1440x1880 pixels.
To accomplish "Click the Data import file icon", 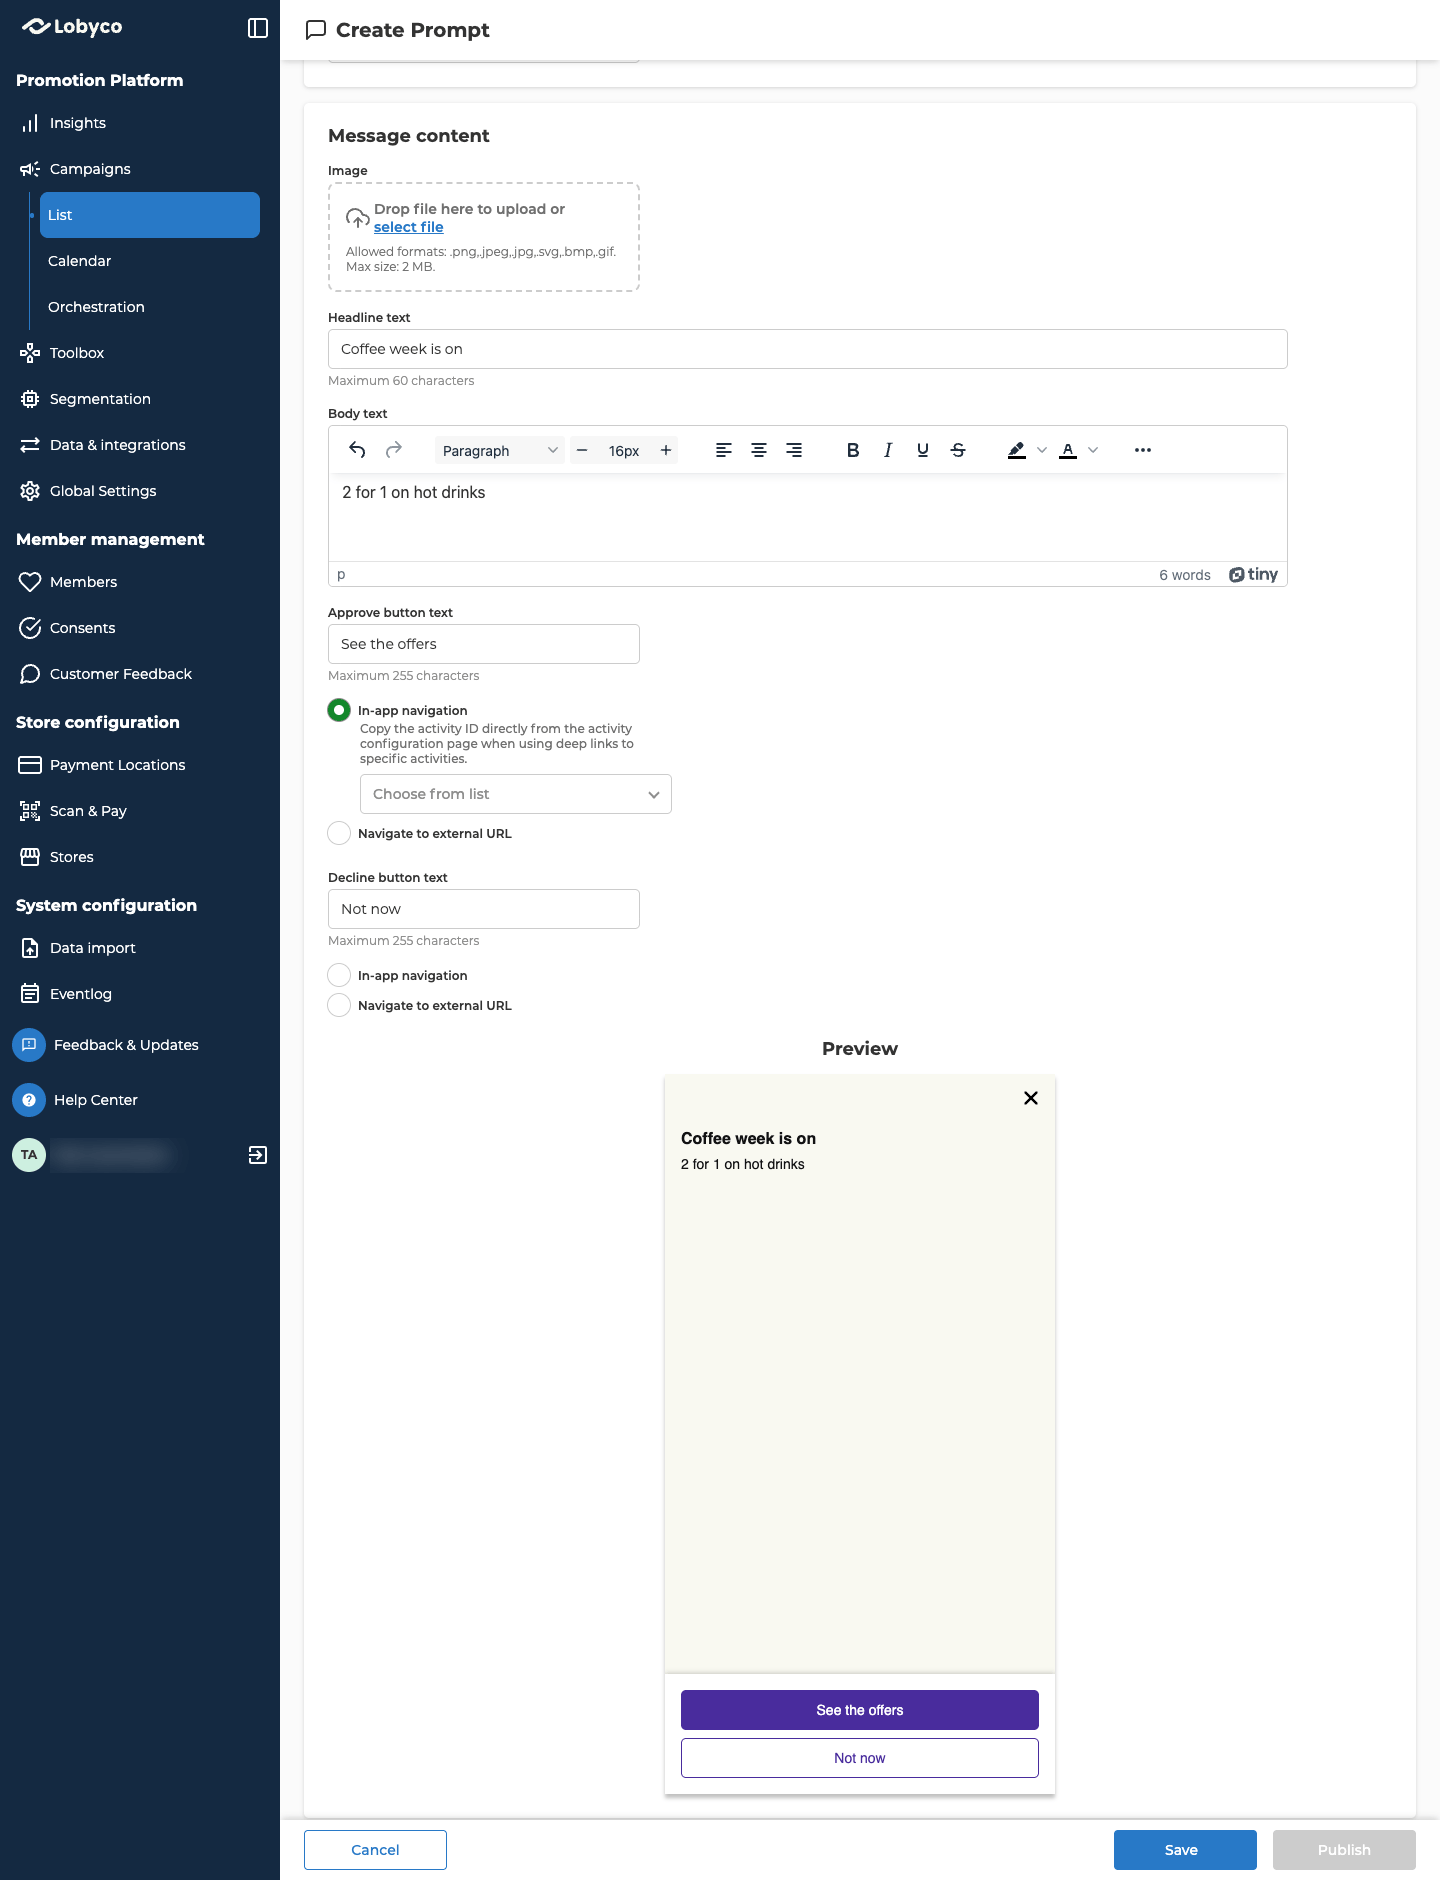I will [x=30, y=948].
